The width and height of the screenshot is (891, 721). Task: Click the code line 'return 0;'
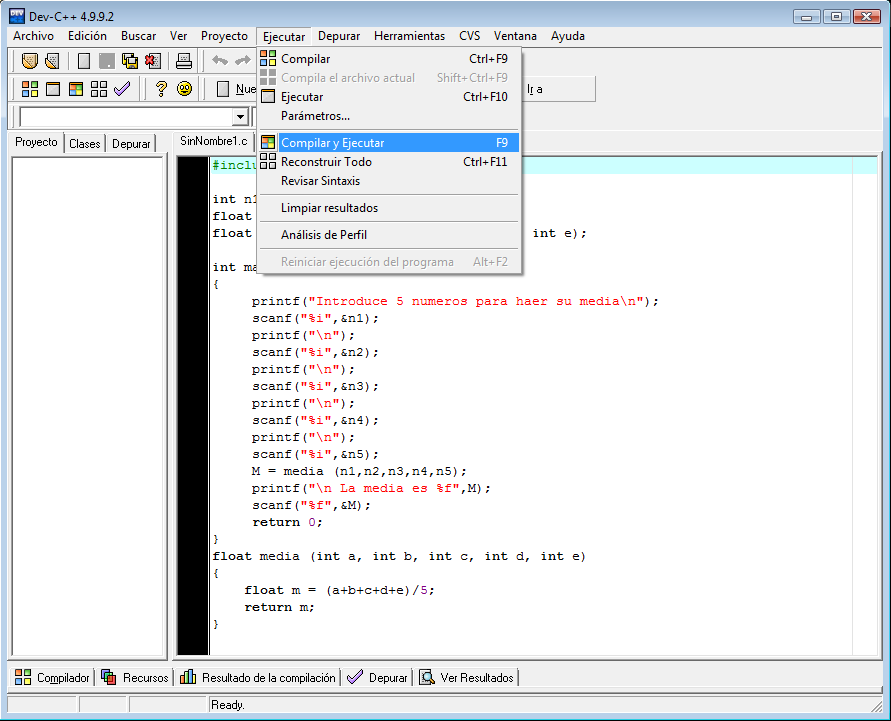coord(287,522)
